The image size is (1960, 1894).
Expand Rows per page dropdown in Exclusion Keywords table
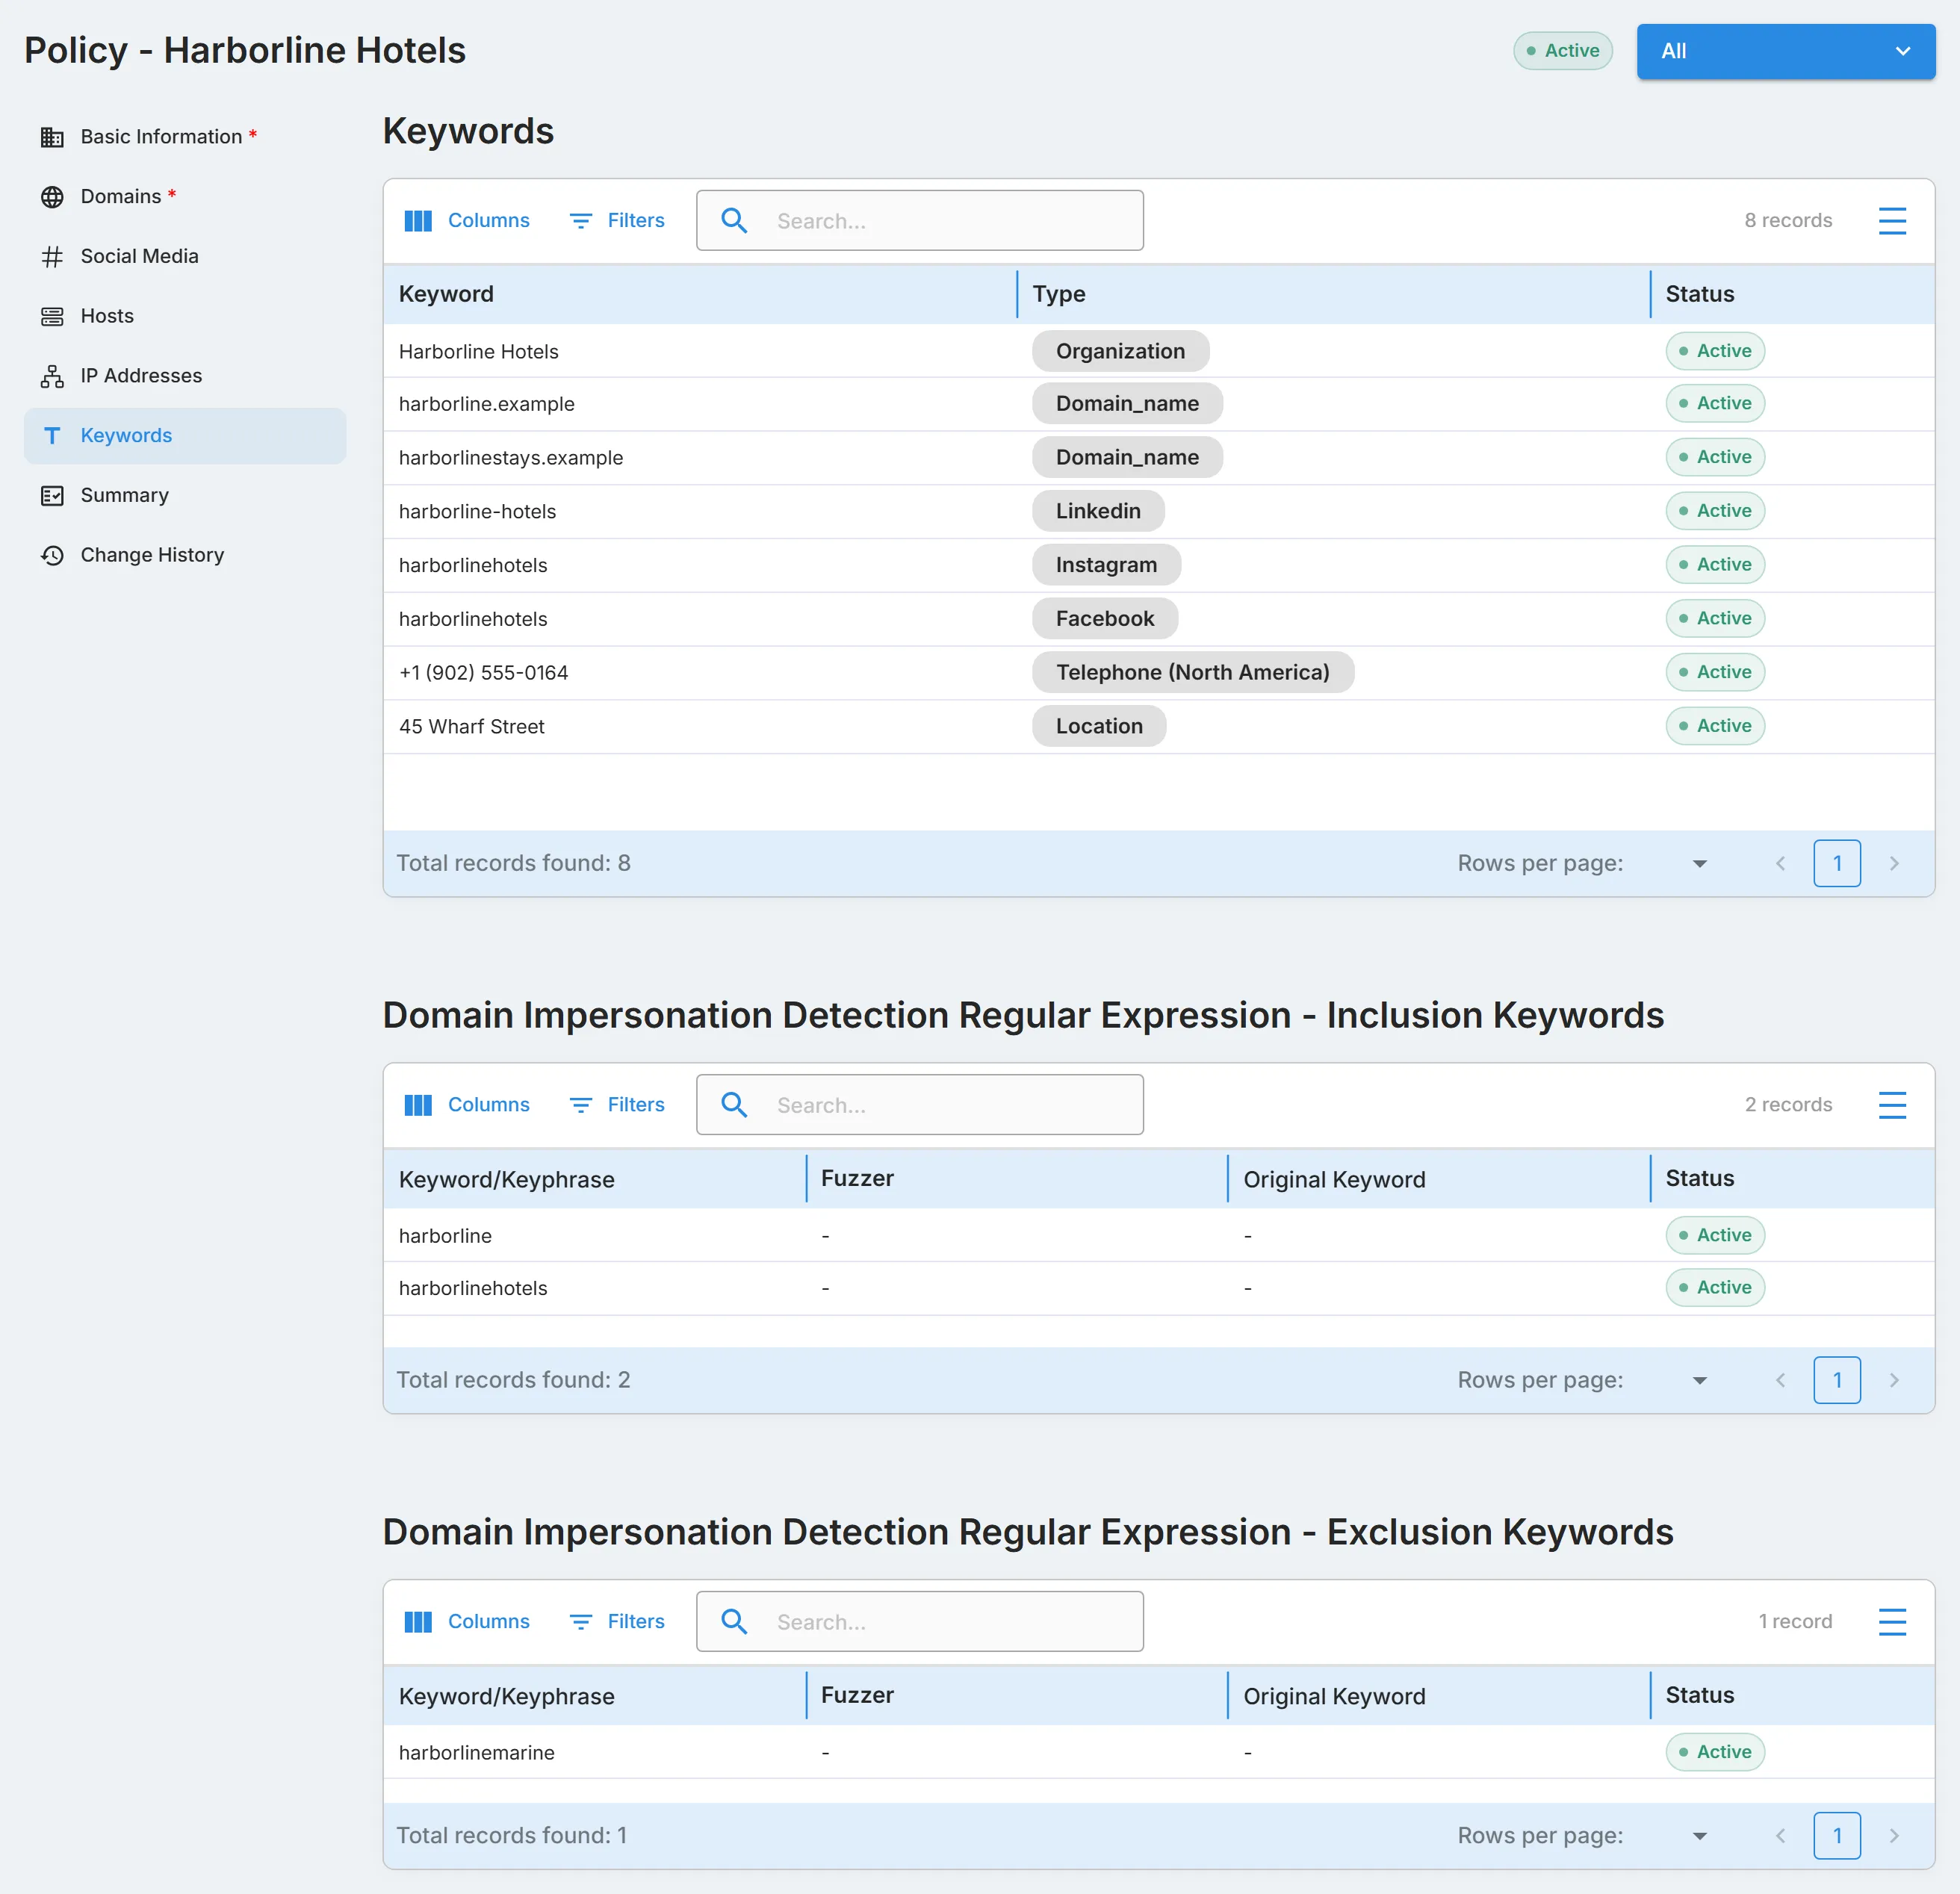(x=1699, y=1837)
